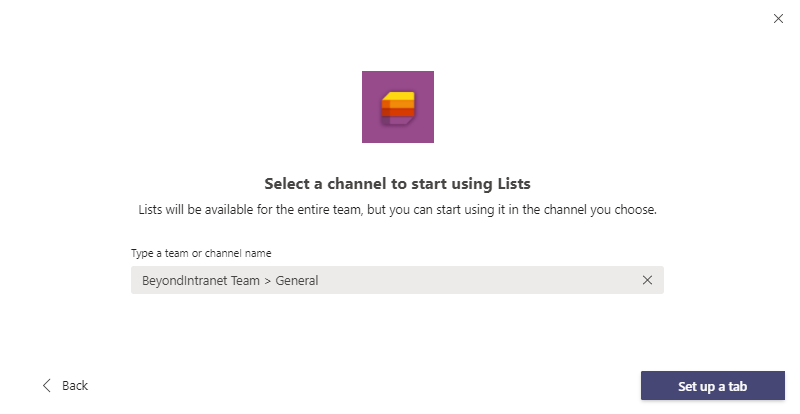Click the Type a team or channel name label
The height and width of the screenshot is (414, 800).
point(201,253)
